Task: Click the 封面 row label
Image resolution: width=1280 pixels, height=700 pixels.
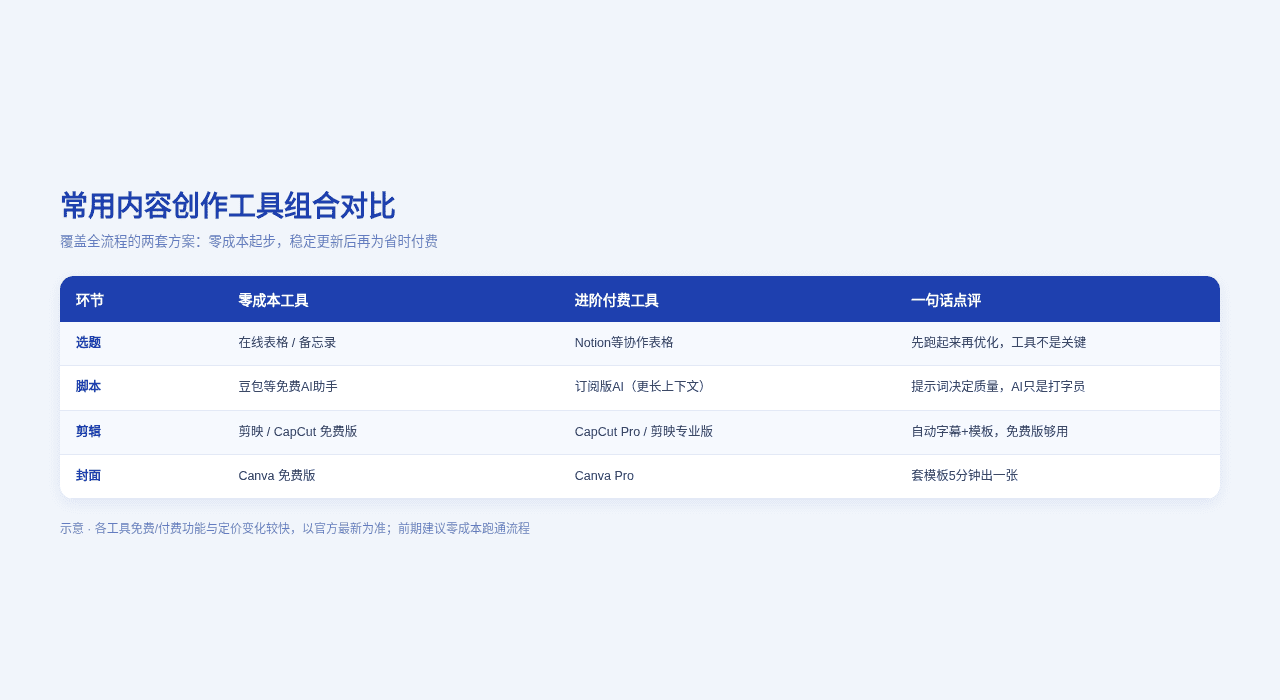Action: [x=88, y=475]
